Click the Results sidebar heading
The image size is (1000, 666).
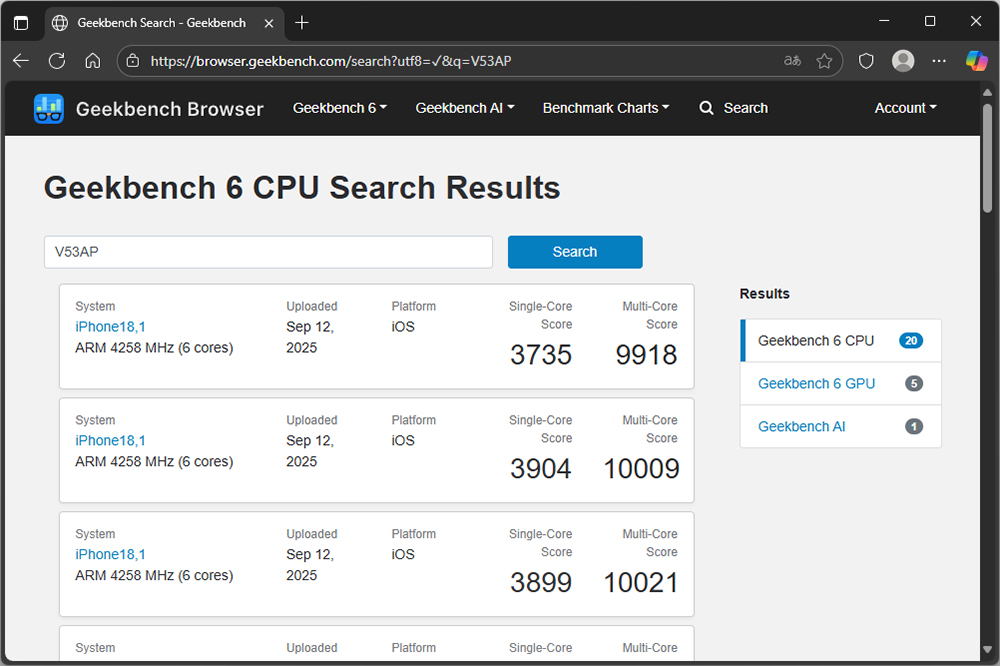click(x=765, y=293)
